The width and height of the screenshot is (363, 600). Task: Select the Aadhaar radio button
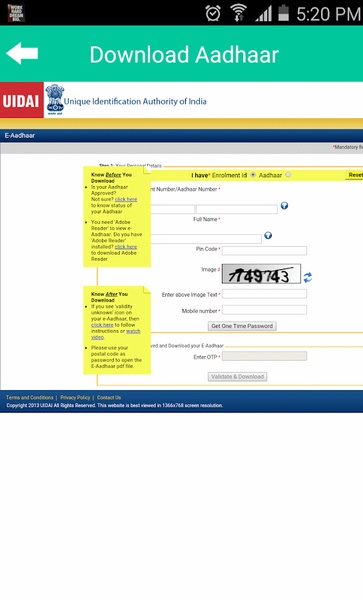(x=288, y=175)
